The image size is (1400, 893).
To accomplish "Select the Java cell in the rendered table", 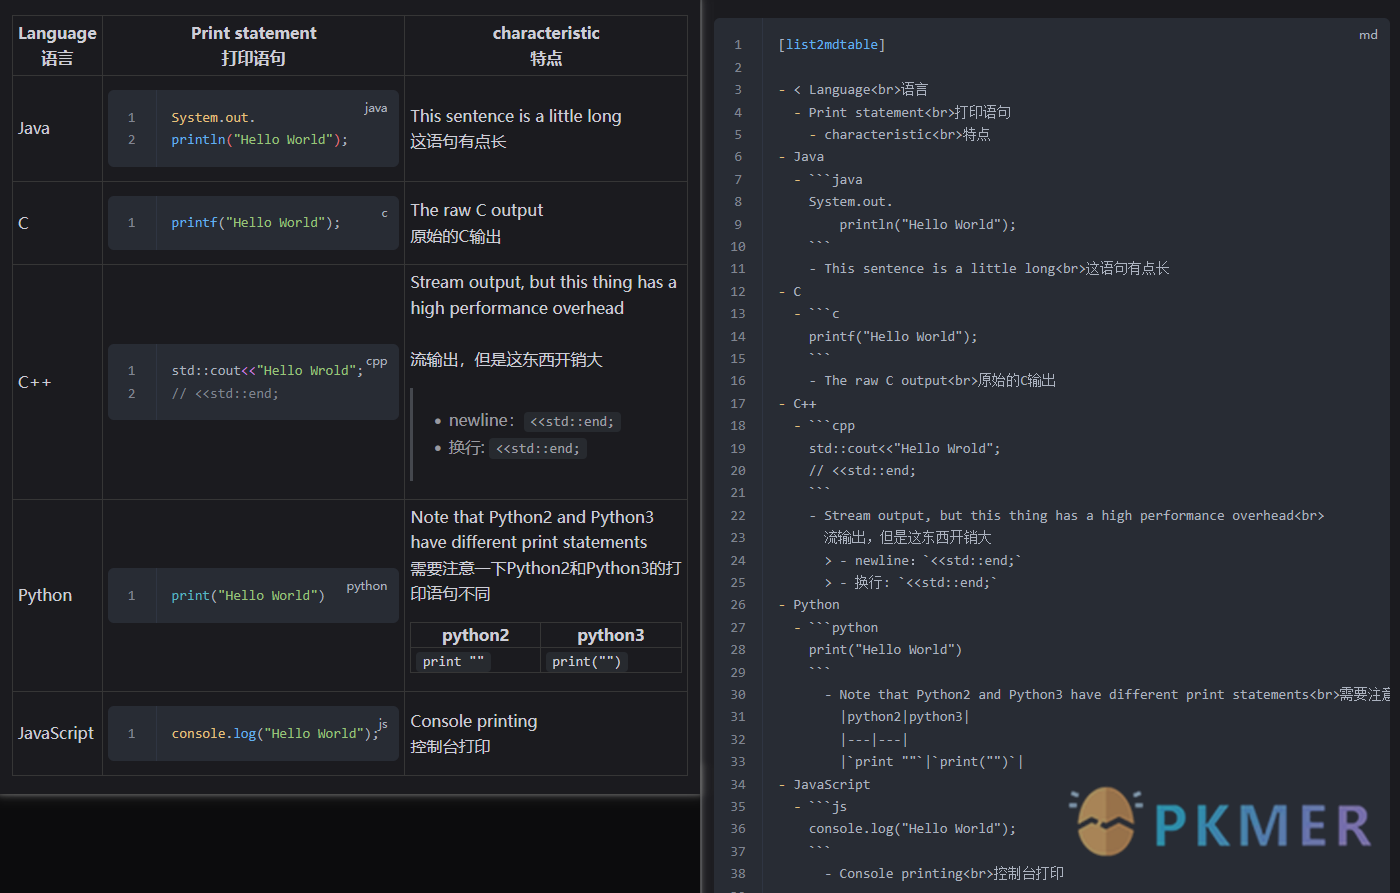I will pyautogui.click(x=57, y=128).
